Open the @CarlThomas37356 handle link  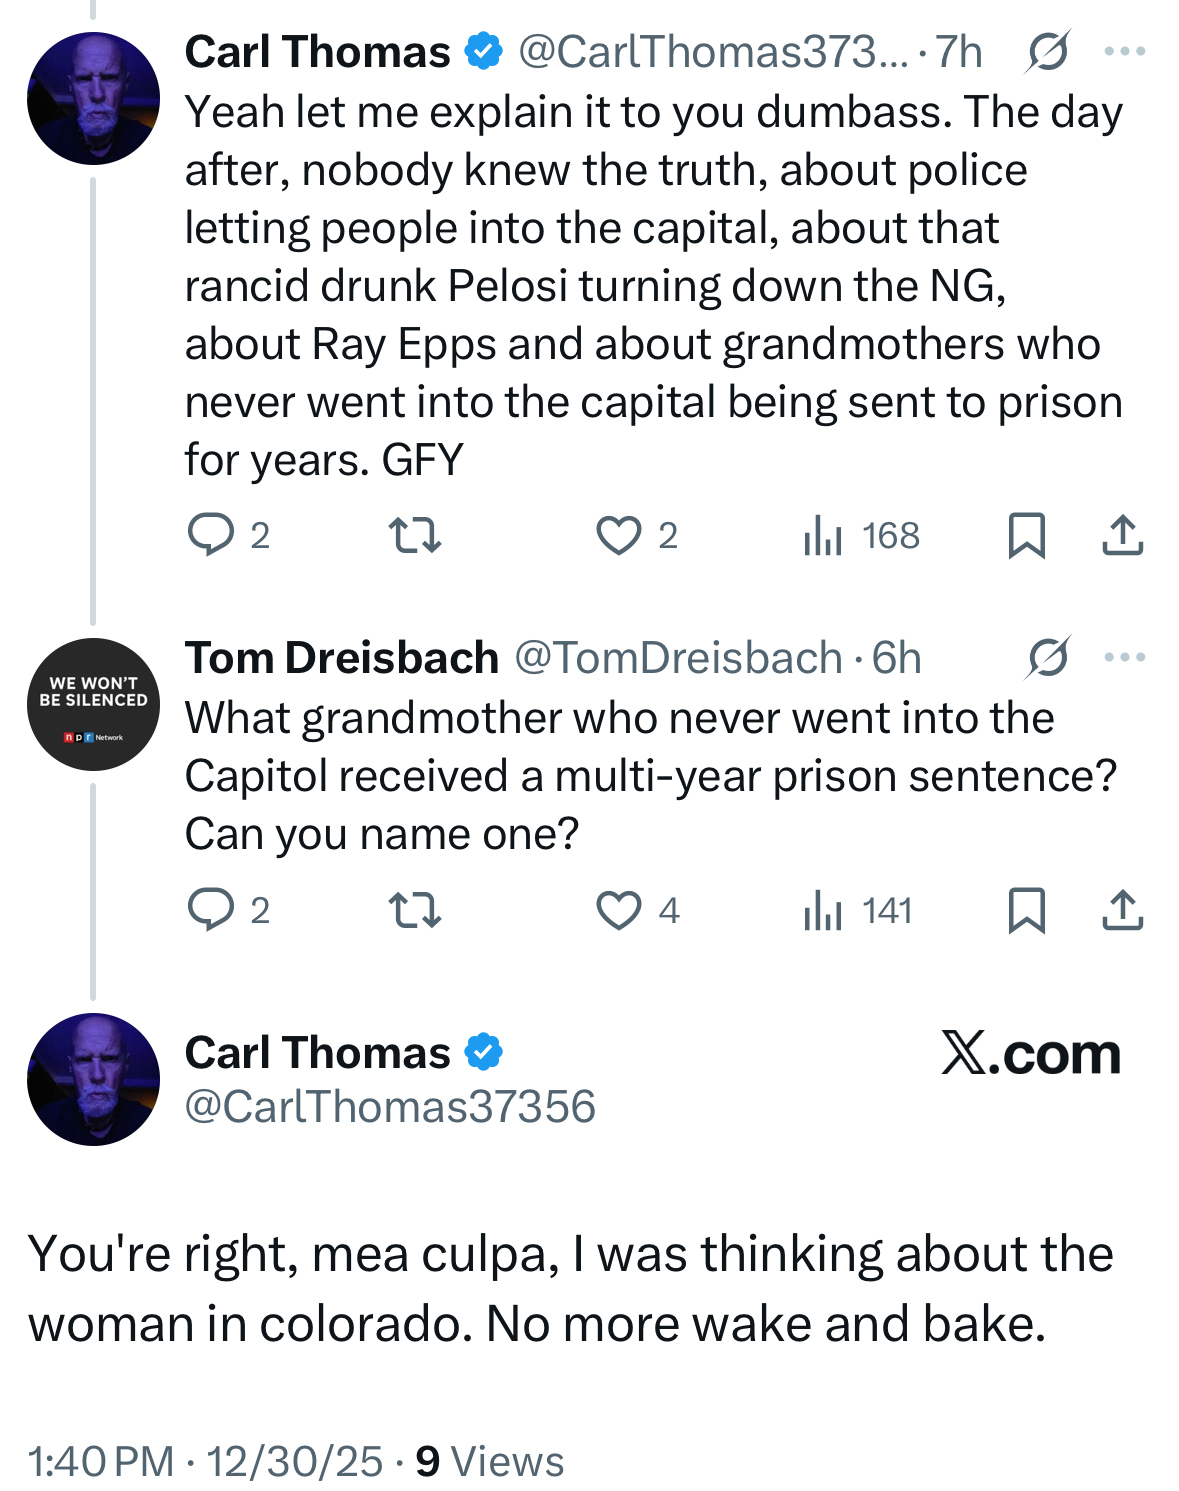390,1107
